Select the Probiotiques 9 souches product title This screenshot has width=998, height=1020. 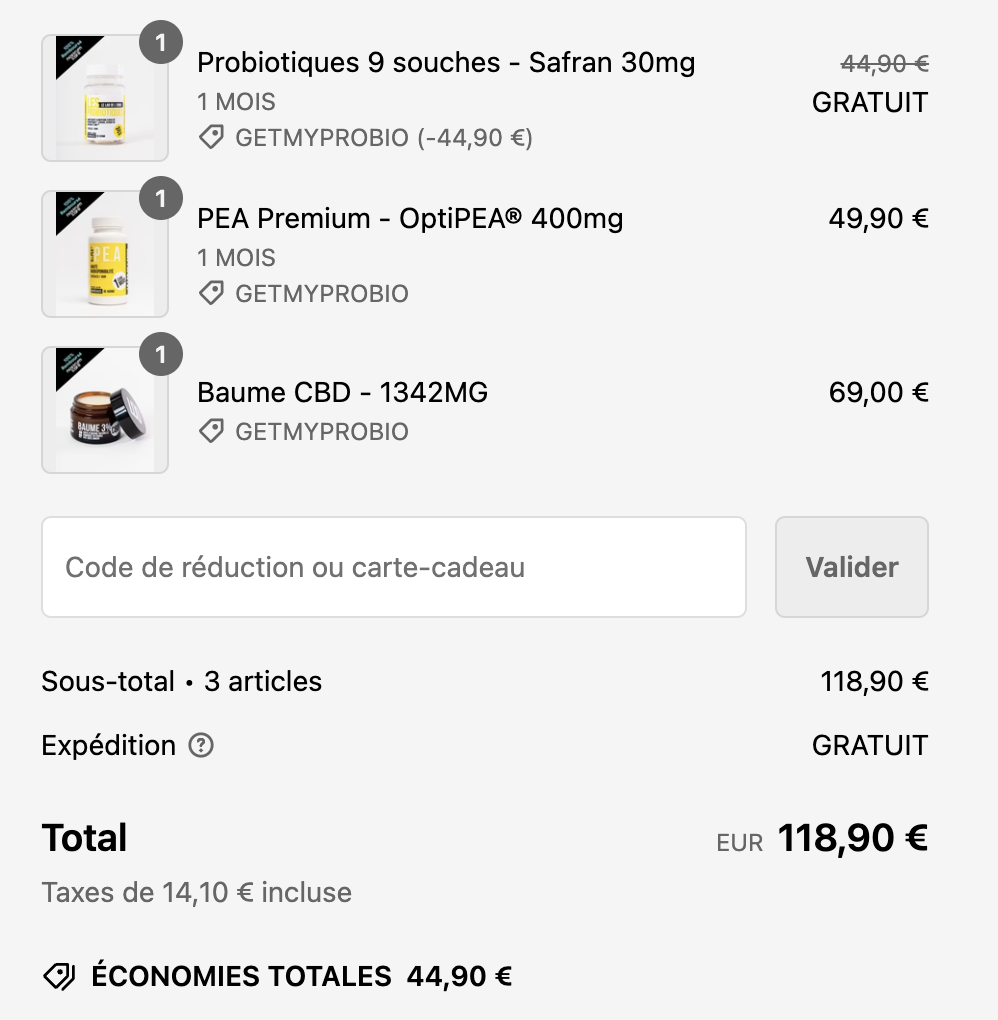click(x=446, y=62)
